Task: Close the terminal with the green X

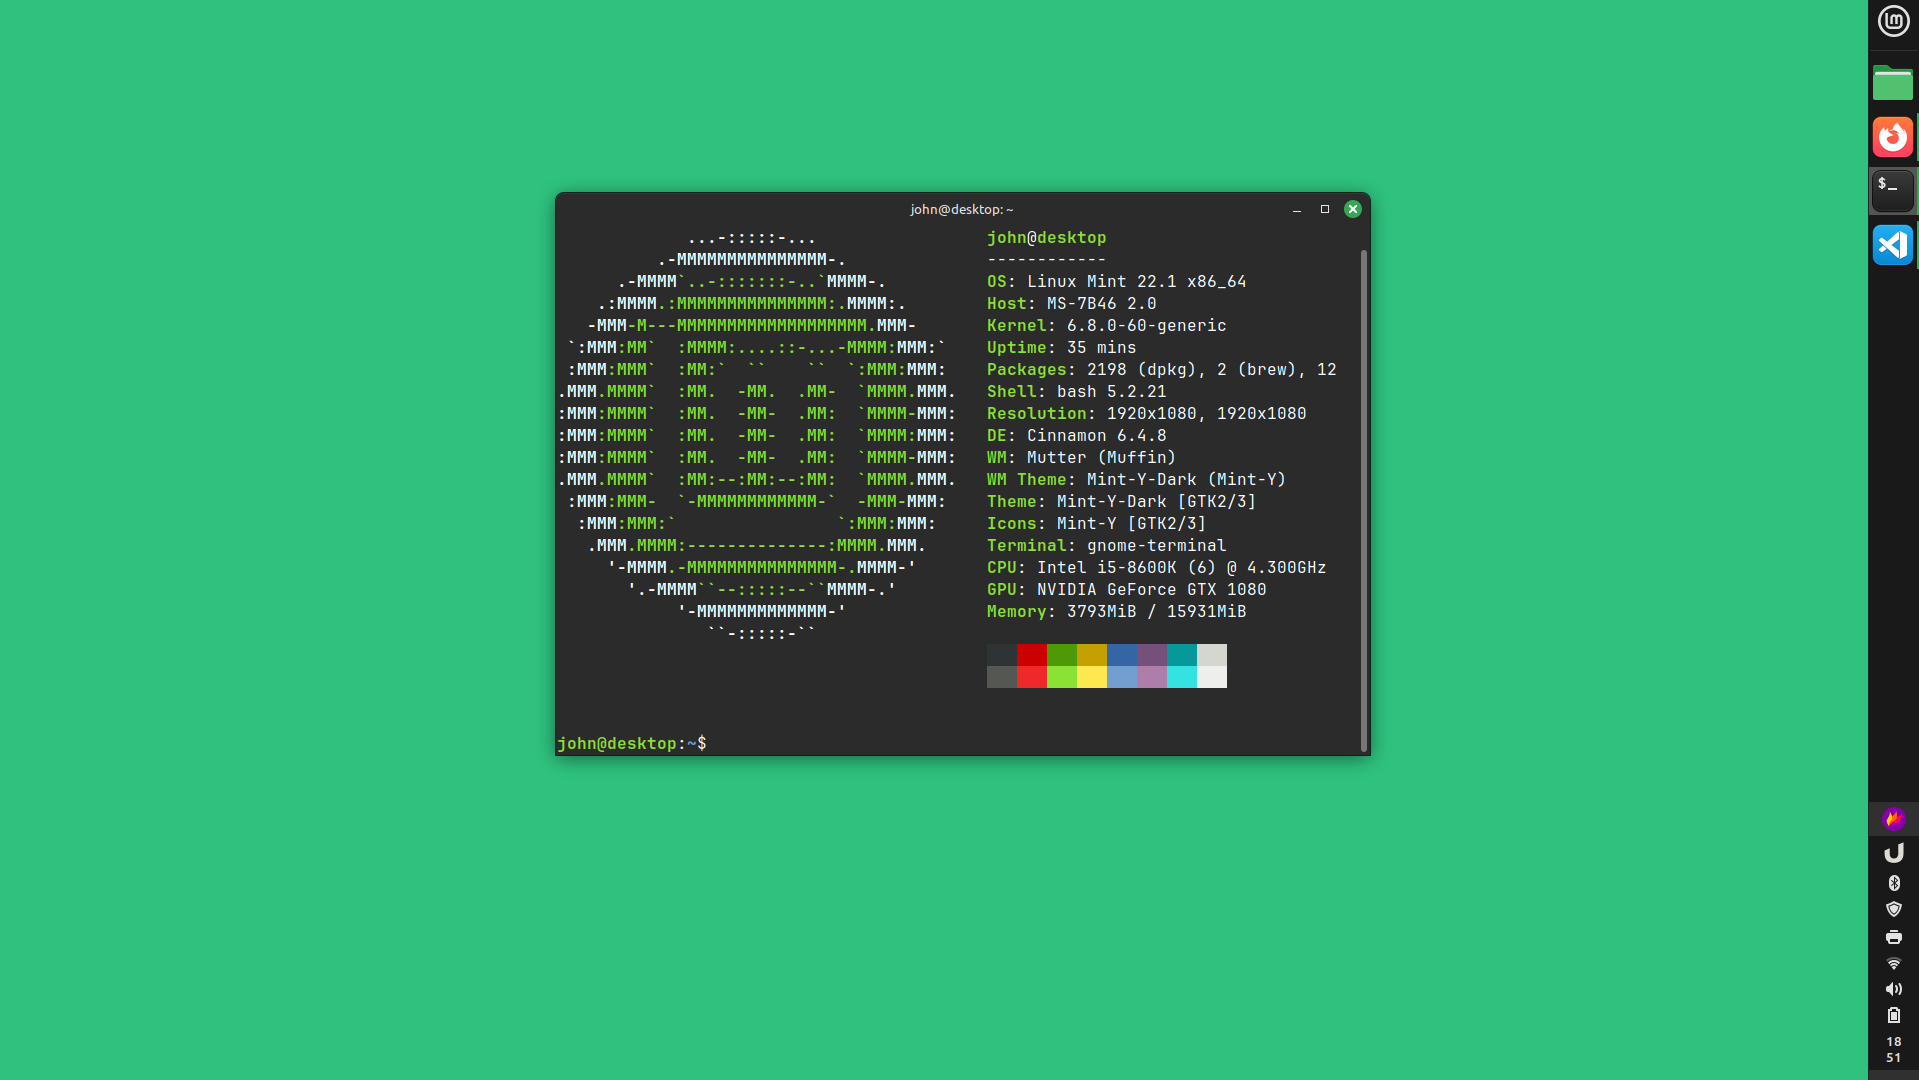Action: tap(1353, 209)
